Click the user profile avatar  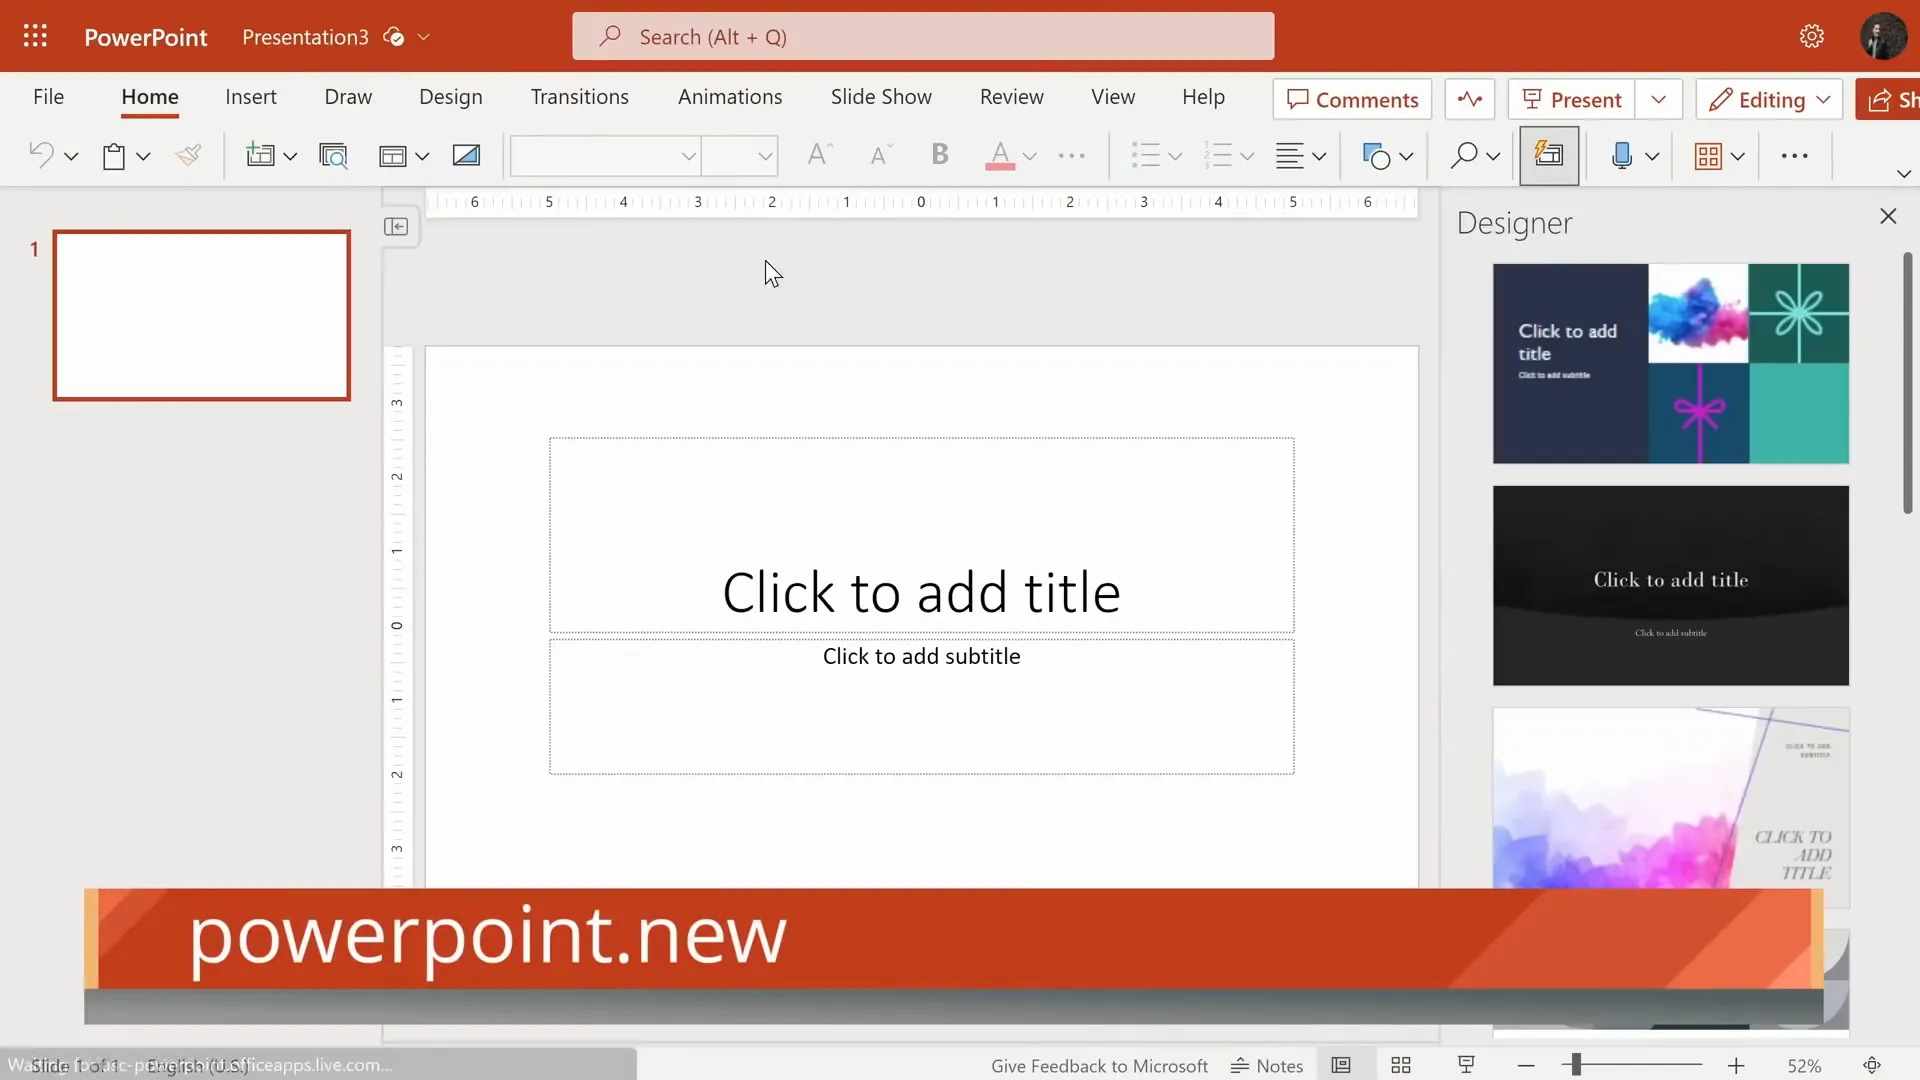click(1883, 37)
